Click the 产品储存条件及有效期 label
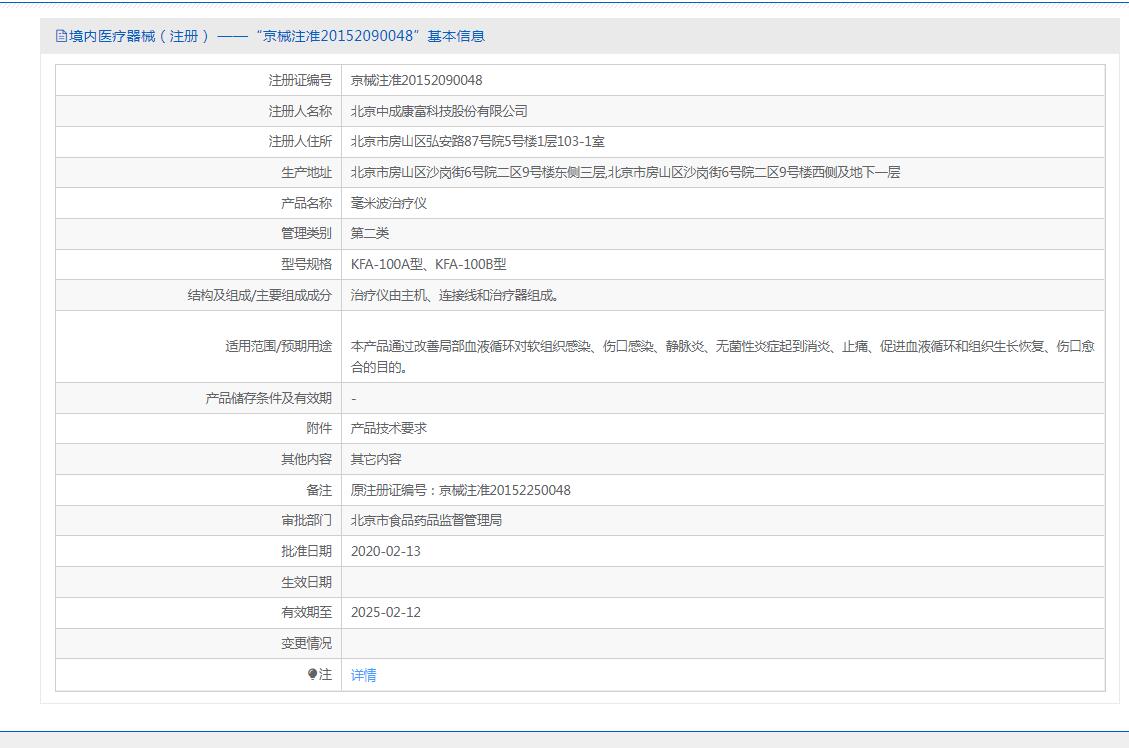Image resolution: width=1129 pixels, height=748 pixels. tap(269, 398)
